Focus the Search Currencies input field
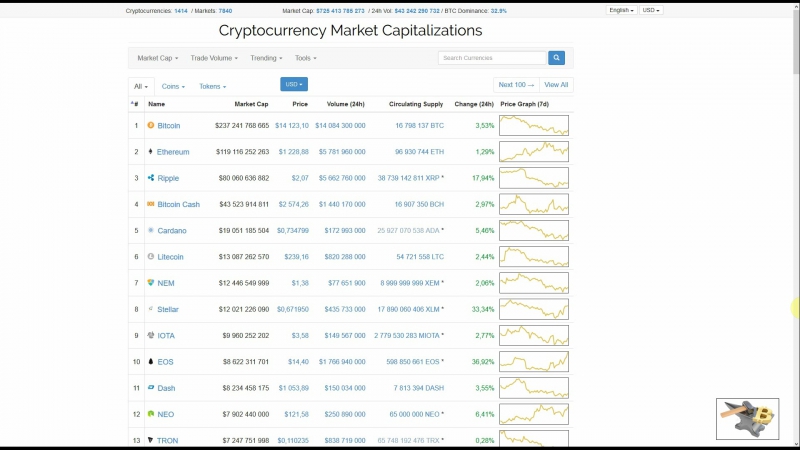Image resolution: width=800 pixels, height=450 pixels. pyautogui.click(x=492, y=58)
